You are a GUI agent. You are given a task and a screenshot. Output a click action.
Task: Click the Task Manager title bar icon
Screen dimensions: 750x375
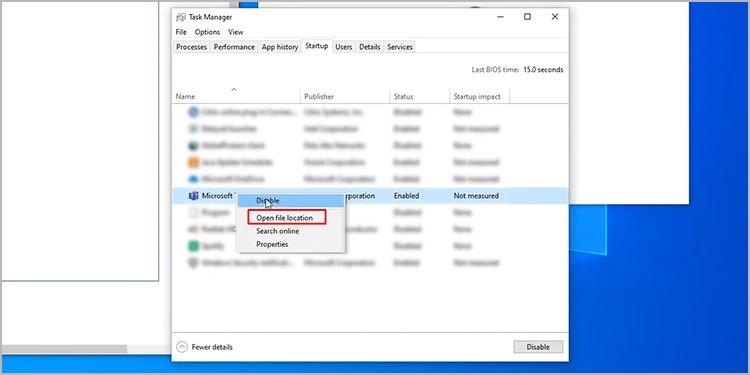[x=181, y=17]
